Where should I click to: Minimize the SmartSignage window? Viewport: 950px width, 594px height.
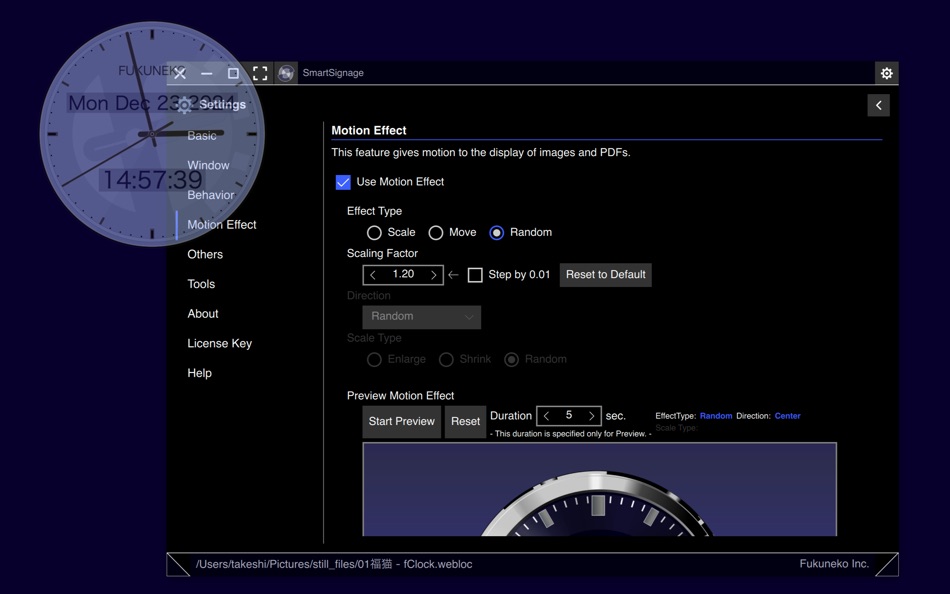click(x=207, y=73)
